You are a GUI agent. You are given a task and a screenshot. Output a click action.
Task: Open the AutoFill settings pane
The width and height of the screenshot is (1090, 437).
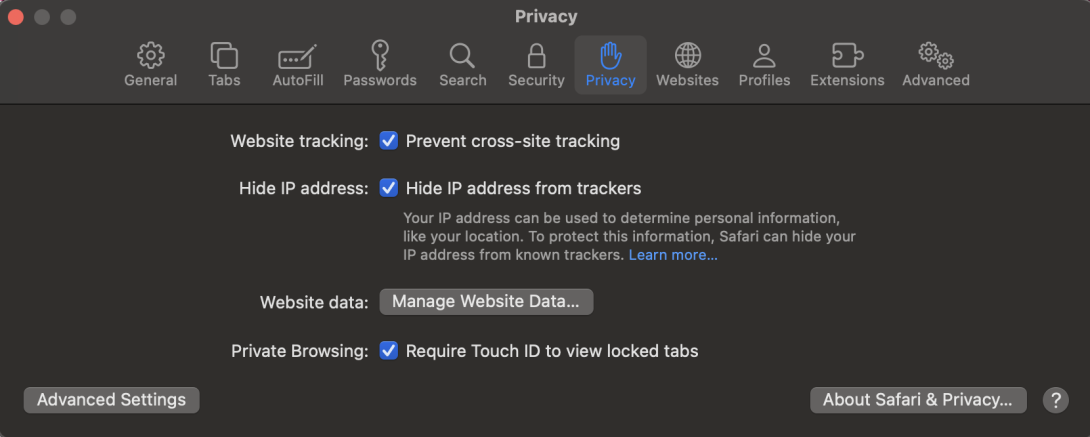pos(298,64)
